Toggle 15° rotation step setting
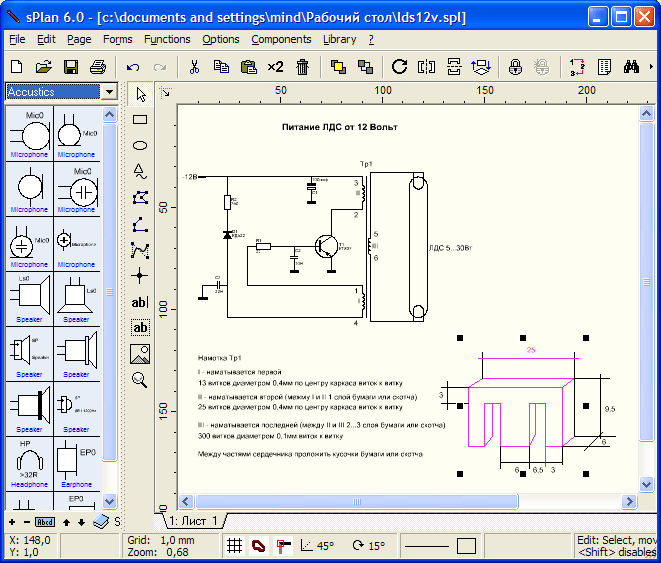The width and height of the screenshot is (661, 563). 369,545
